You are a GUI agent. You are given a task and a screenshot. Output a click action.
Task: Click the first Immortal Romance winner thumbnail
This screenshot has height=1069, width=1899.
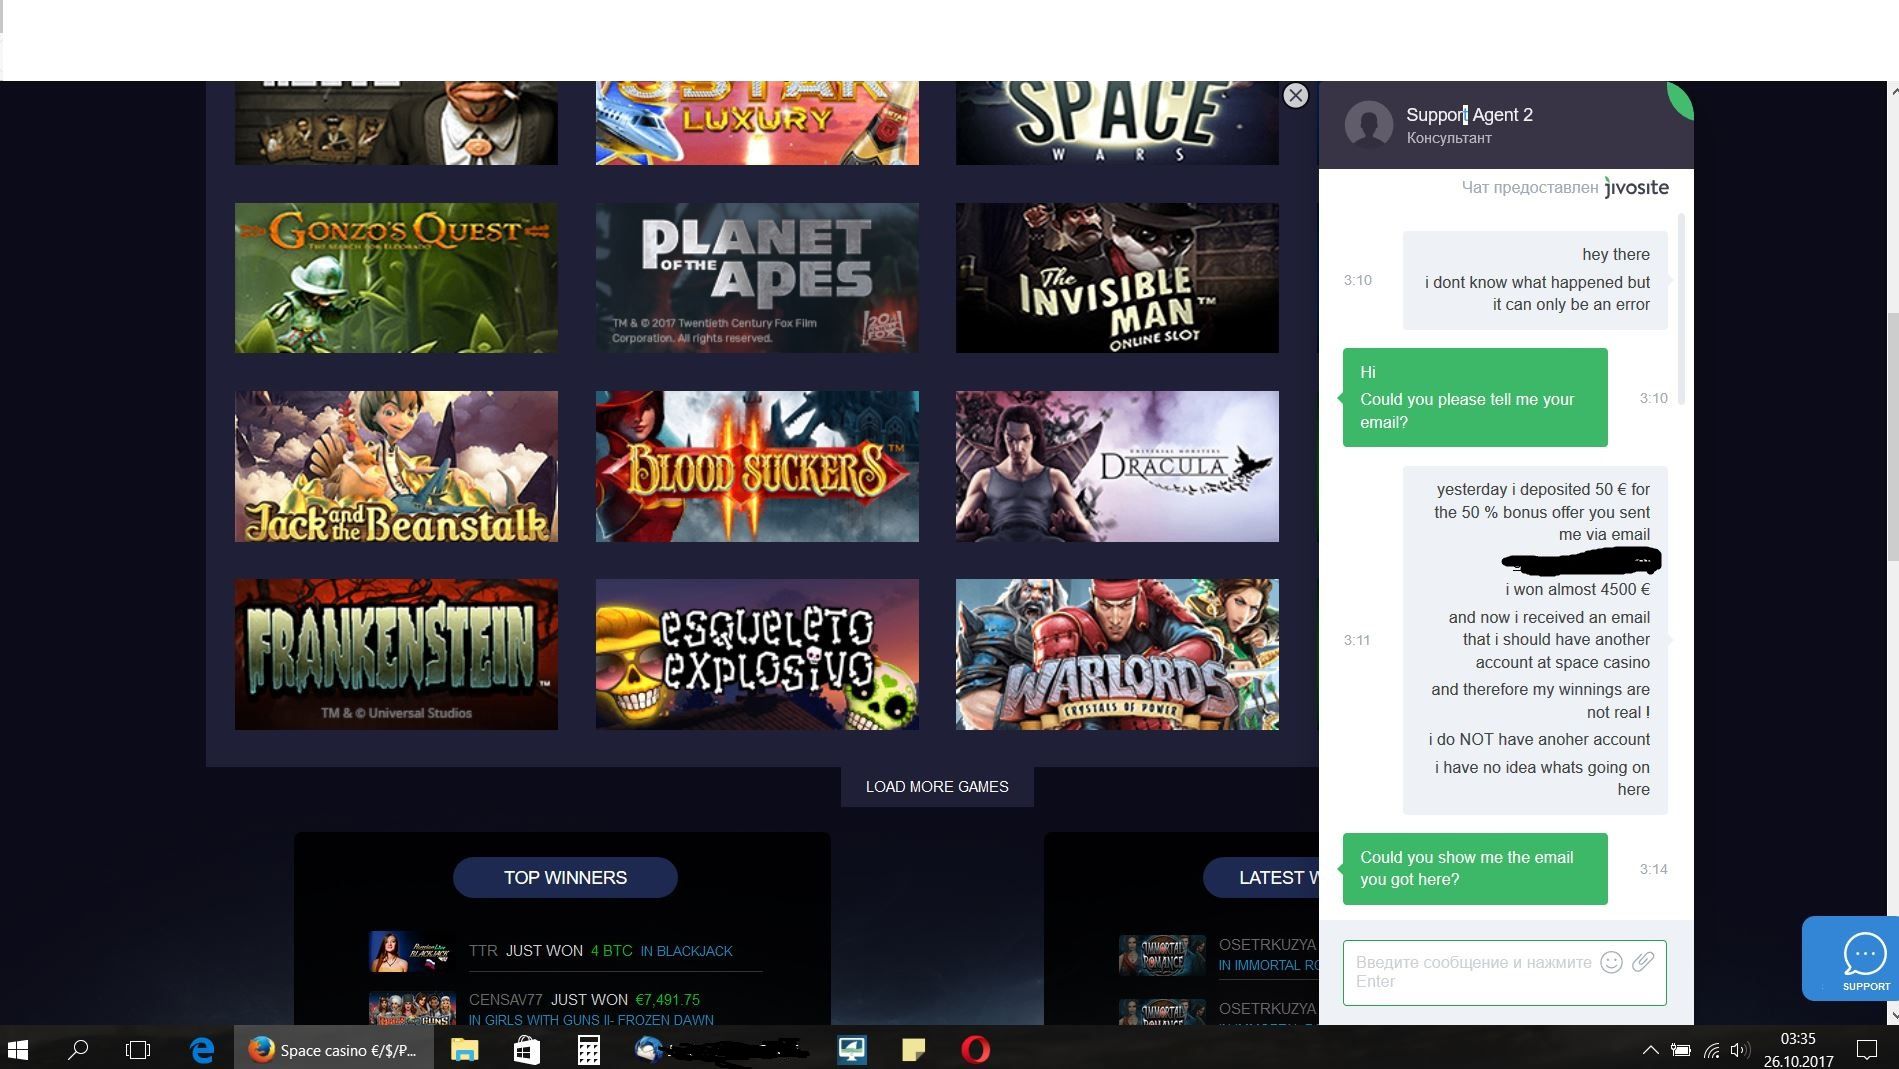point(1162,955)
